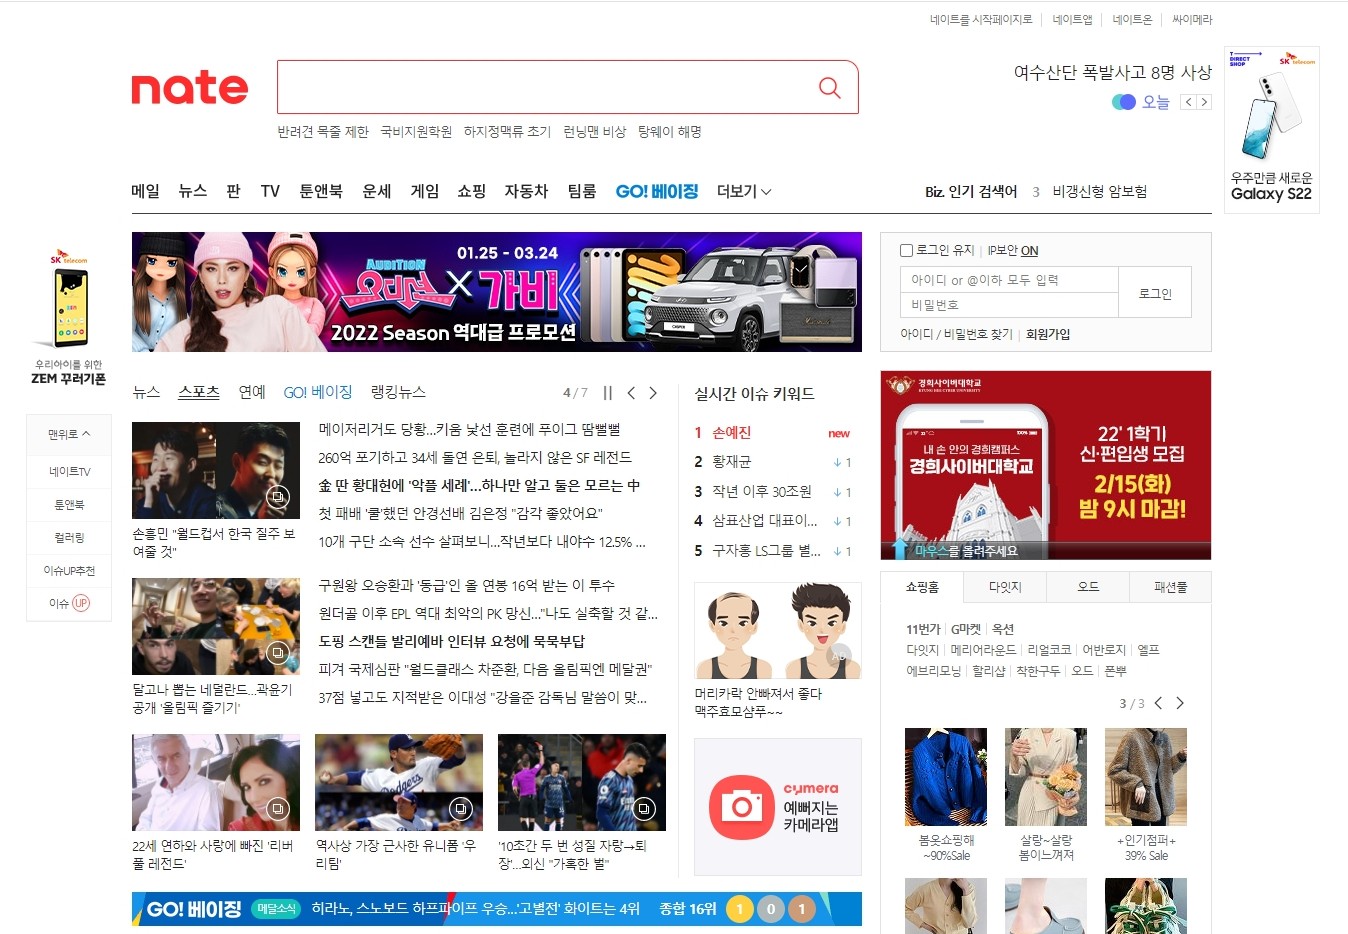The image size is (1348, 934).
Task: Click the magnifier search icon
Action: [x=829, y=88]
